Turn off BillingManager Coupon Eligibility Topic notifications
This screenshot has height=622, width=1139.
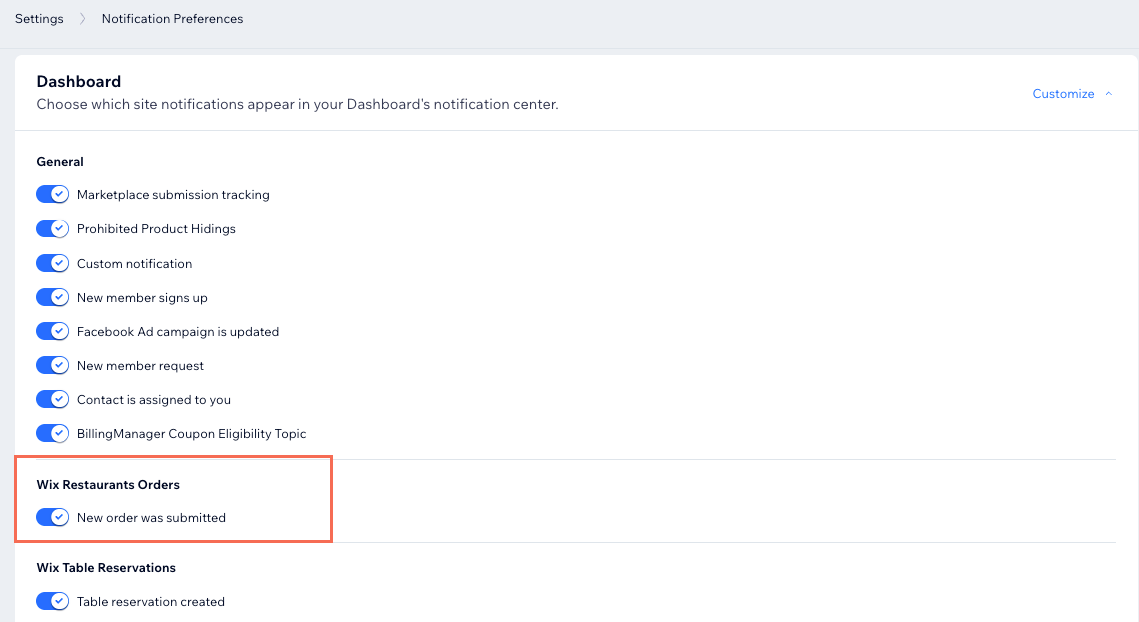(x=52, y=433)
